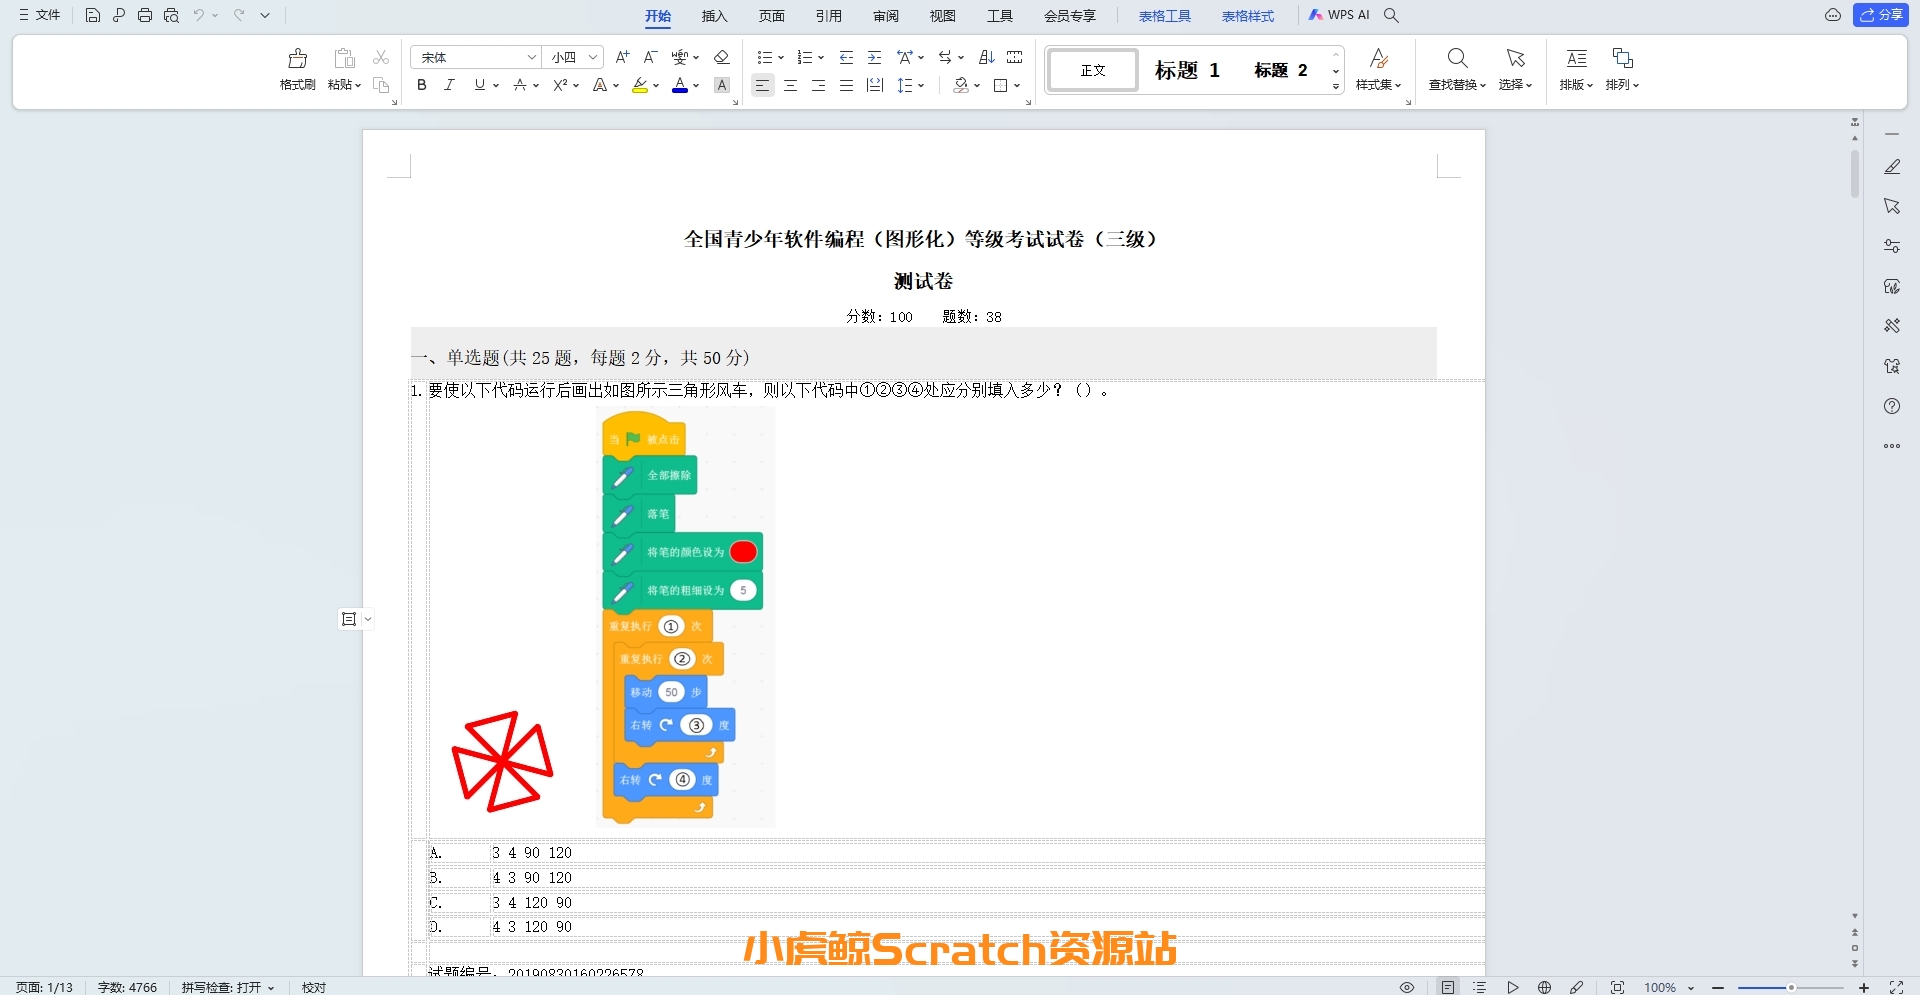
Task: Expand the borders dropdown arrow
Action: (1017, 86)
